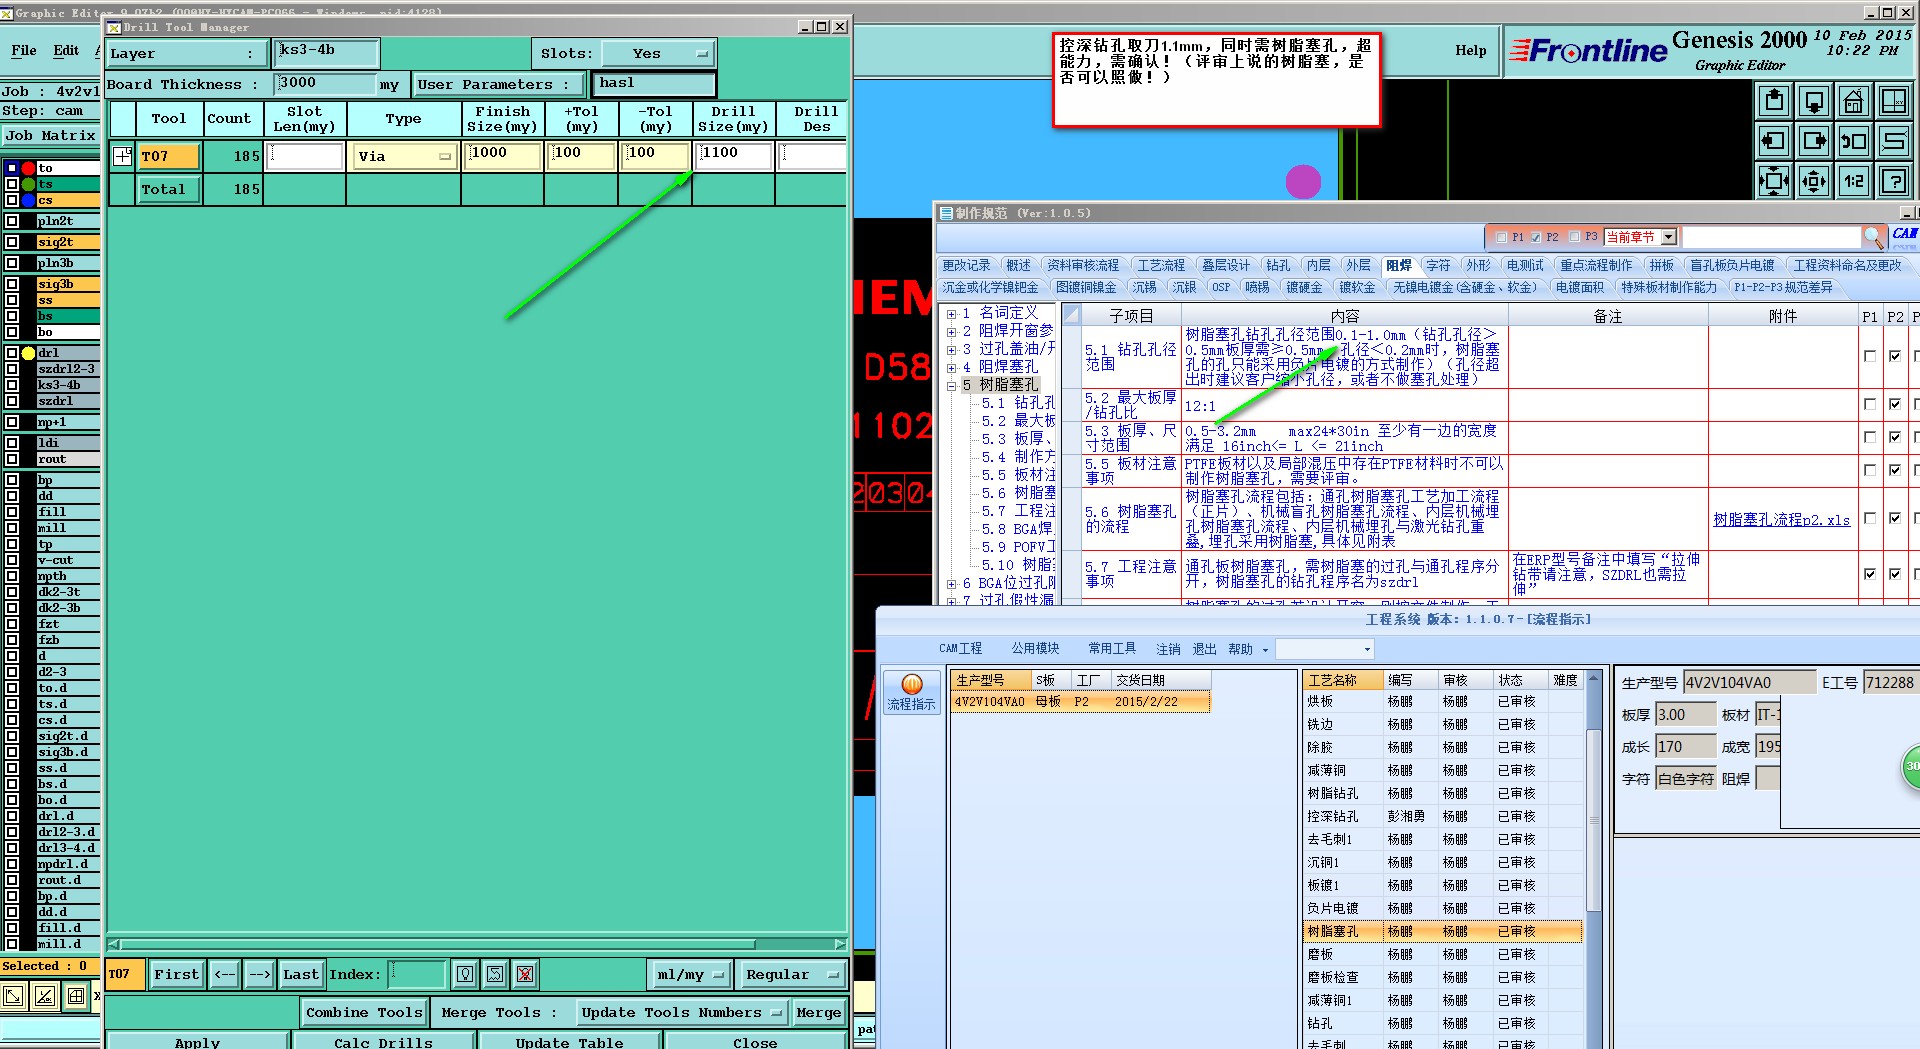1920x1049 pixels.
Task: Click the home view icon
Action: pyautogui.click(x=1854, y=100)
